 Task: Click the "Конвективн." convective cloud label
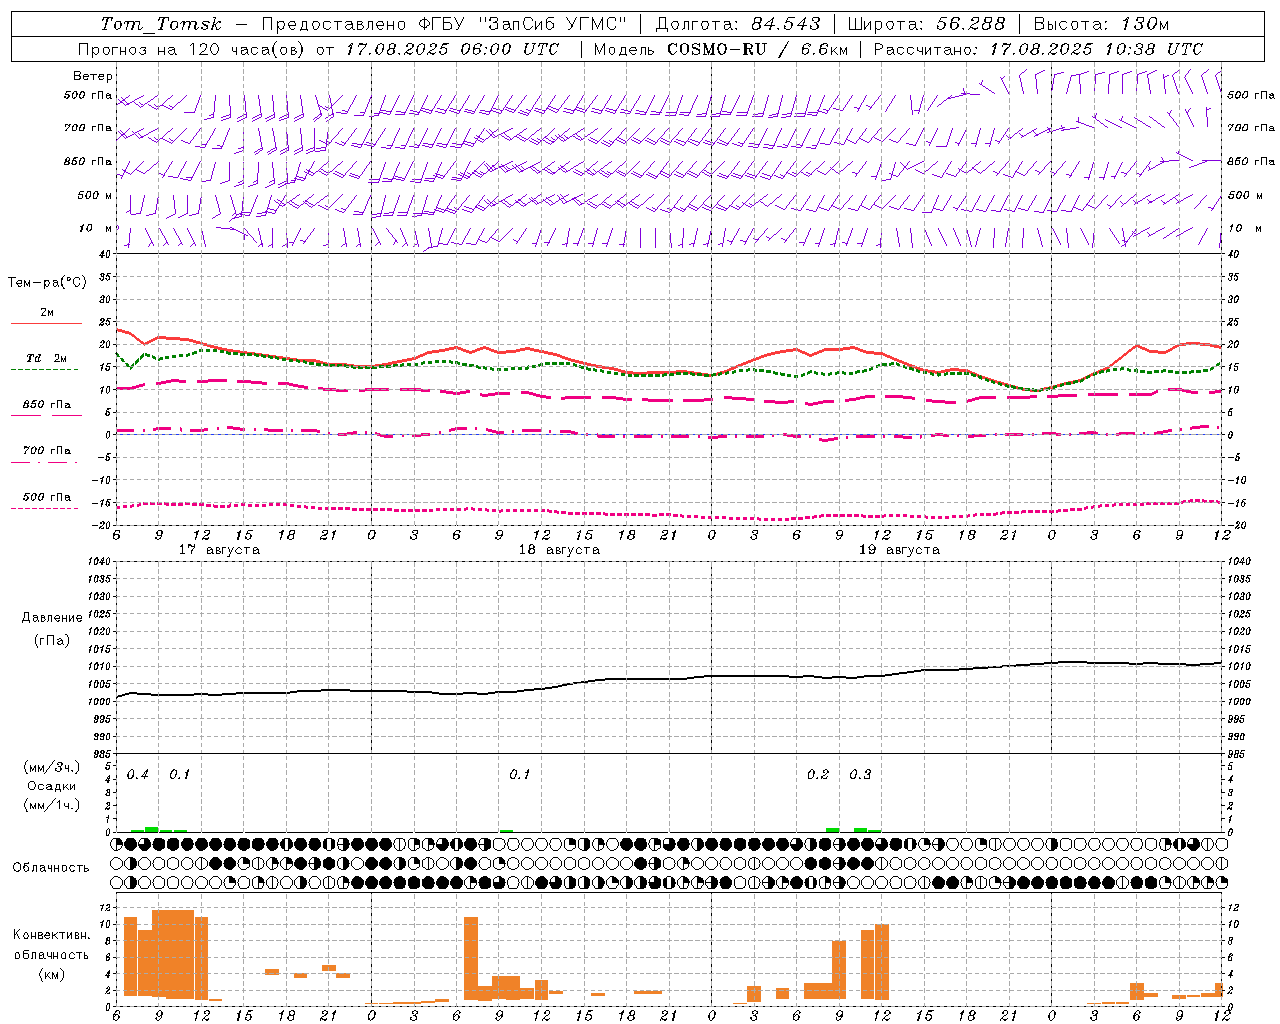(x=51, y=935)
